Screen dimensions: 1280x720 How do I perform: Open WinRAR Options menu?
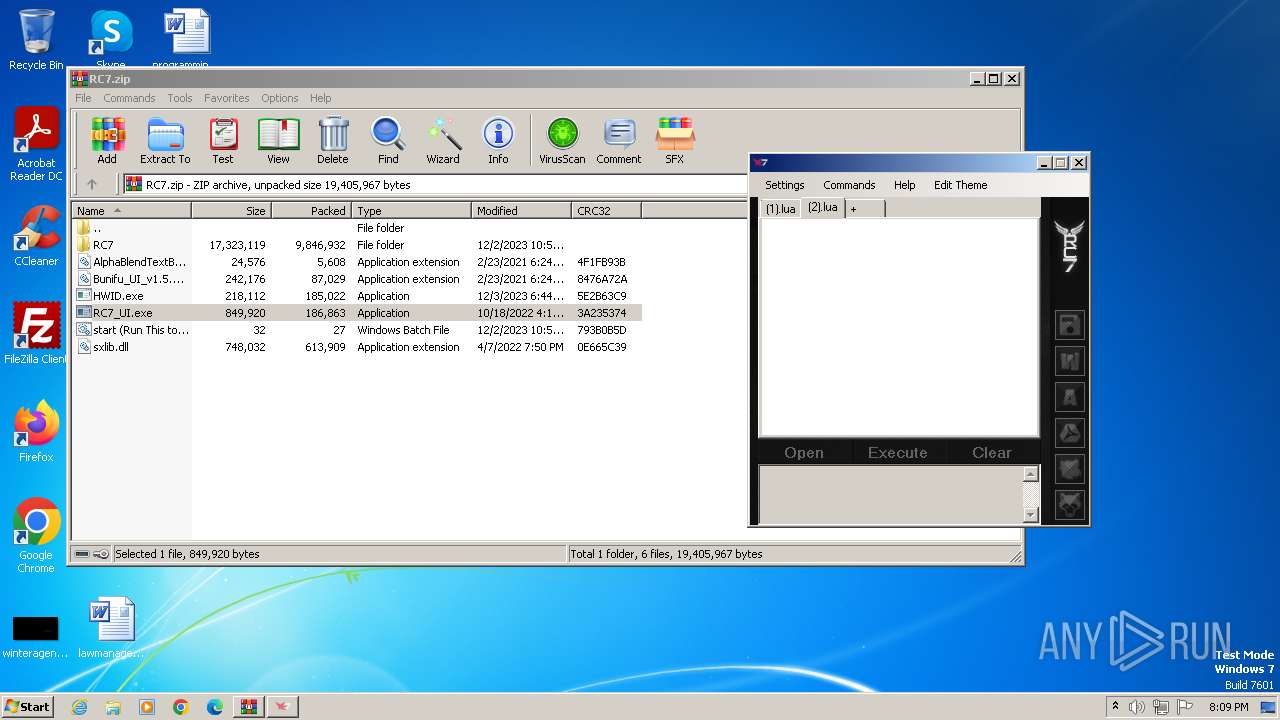pos(280,98)
